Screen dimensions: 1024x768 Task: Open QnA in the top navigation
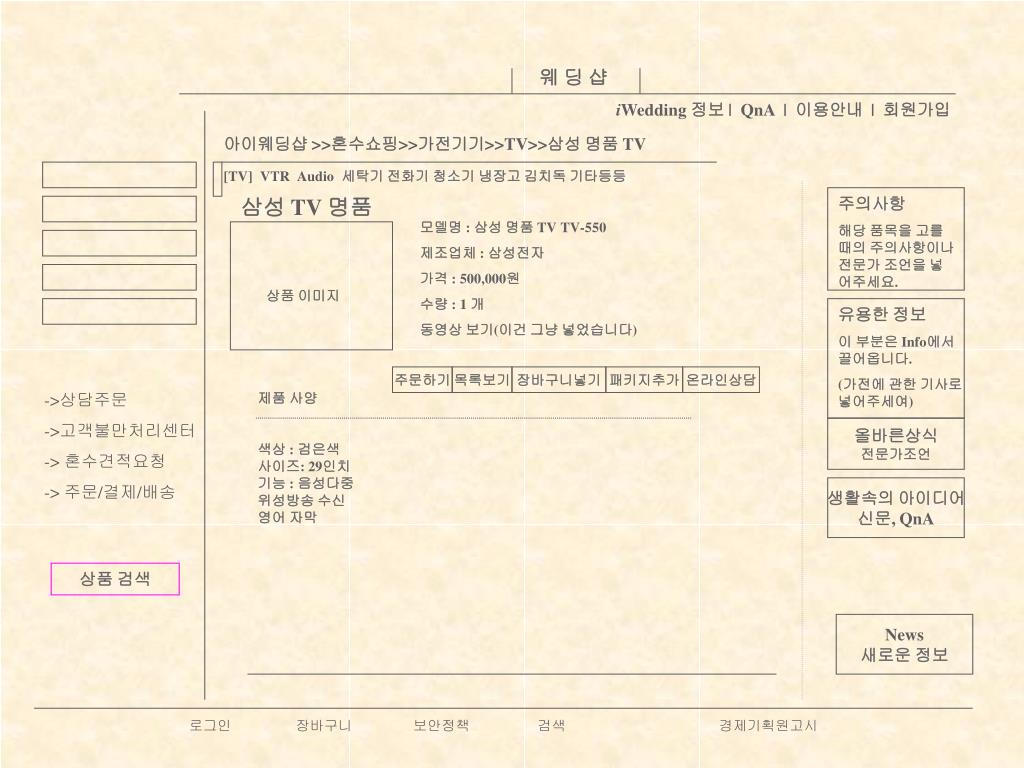[x=757, y=110]
